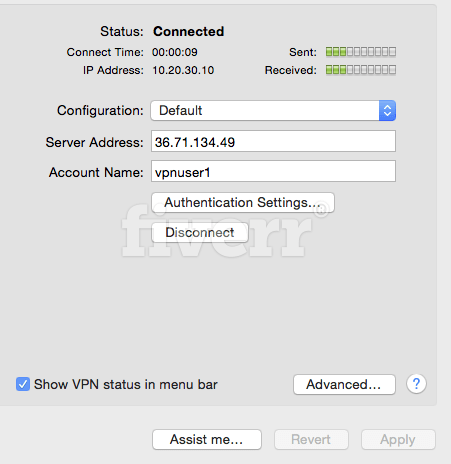Click the Apply button
This screenshot has height=464, width=451.
click(398, 439)
